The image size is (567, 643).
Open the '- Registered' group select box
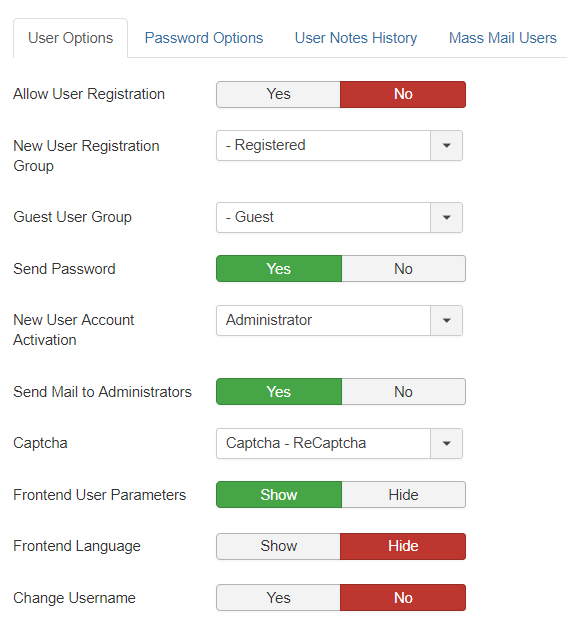(339, 146)
